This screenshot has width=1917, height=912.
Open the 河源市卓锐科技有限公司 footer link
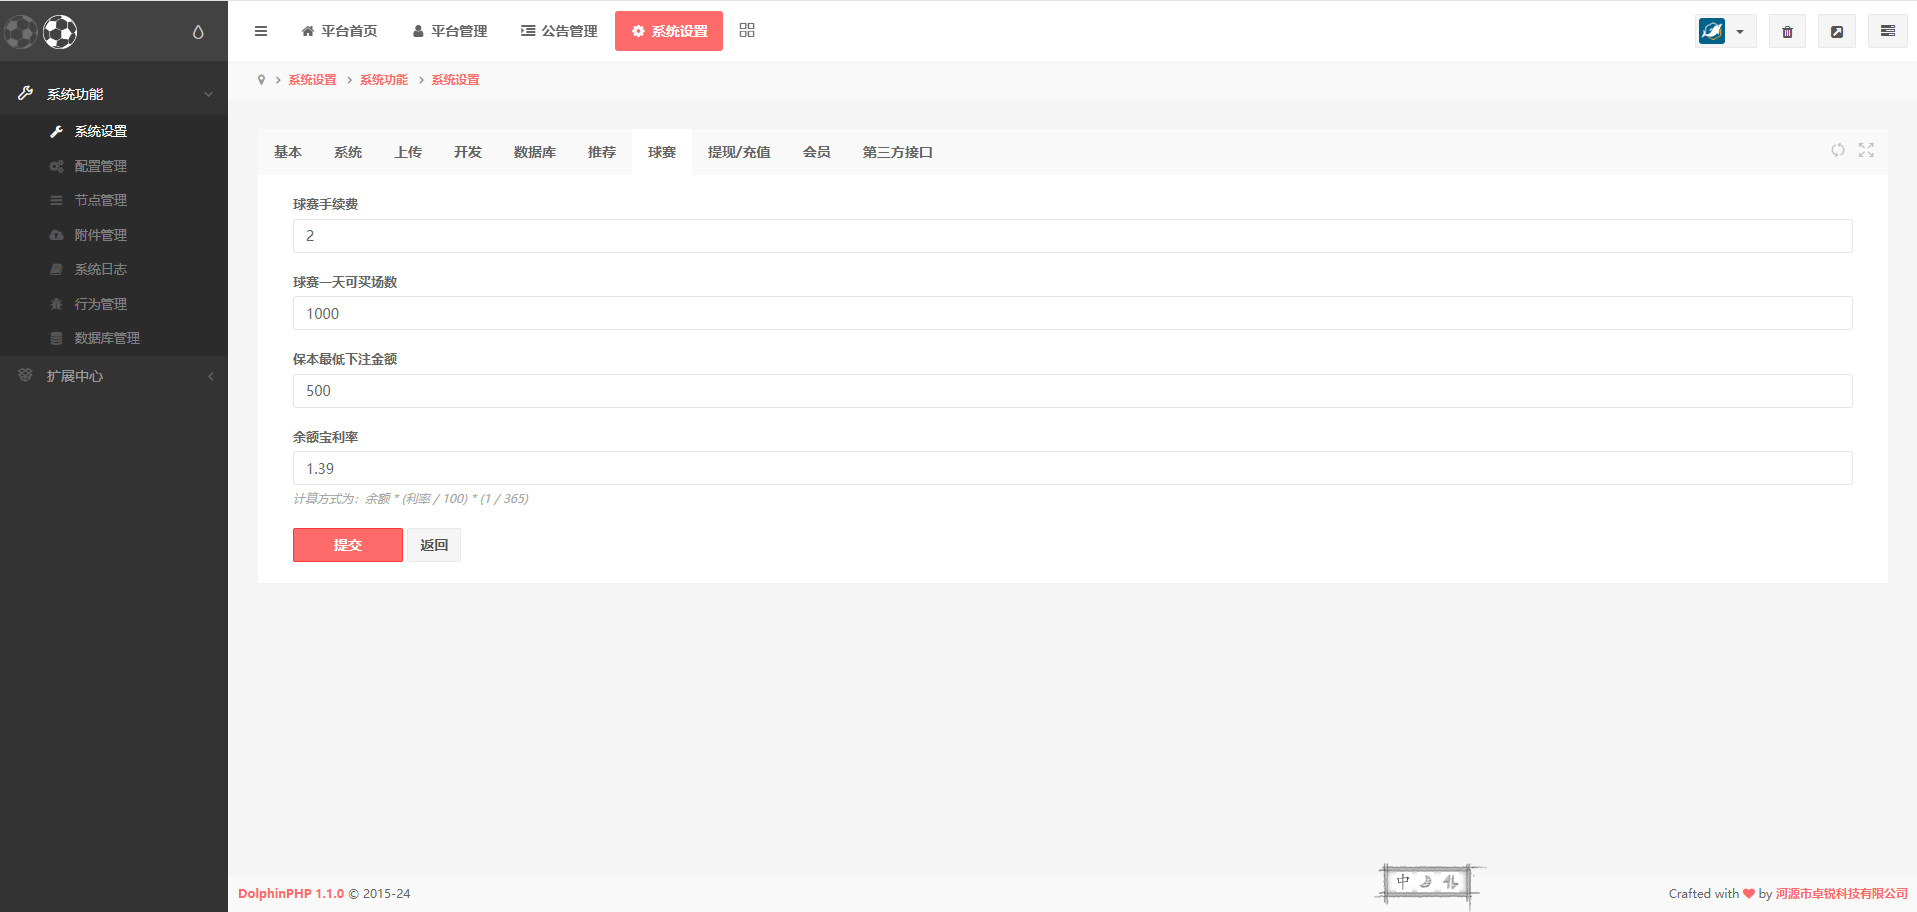click(1841, 894)
